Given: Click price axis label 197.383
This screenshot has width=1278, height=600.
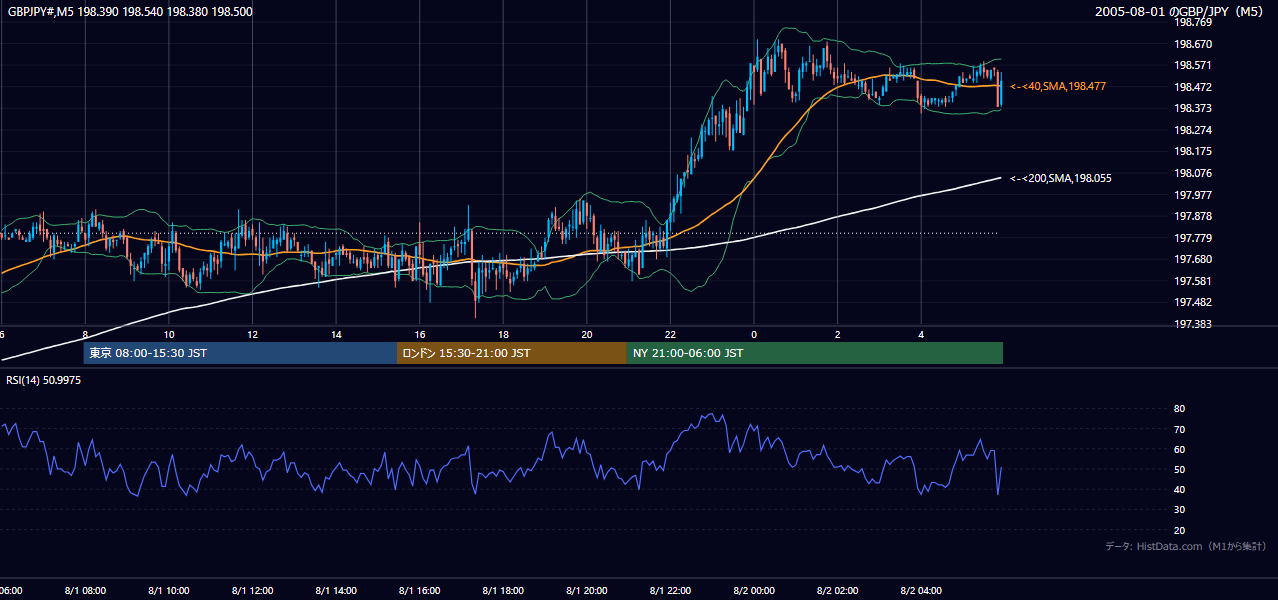Looking at the screenshot, I should [1192, 324].
